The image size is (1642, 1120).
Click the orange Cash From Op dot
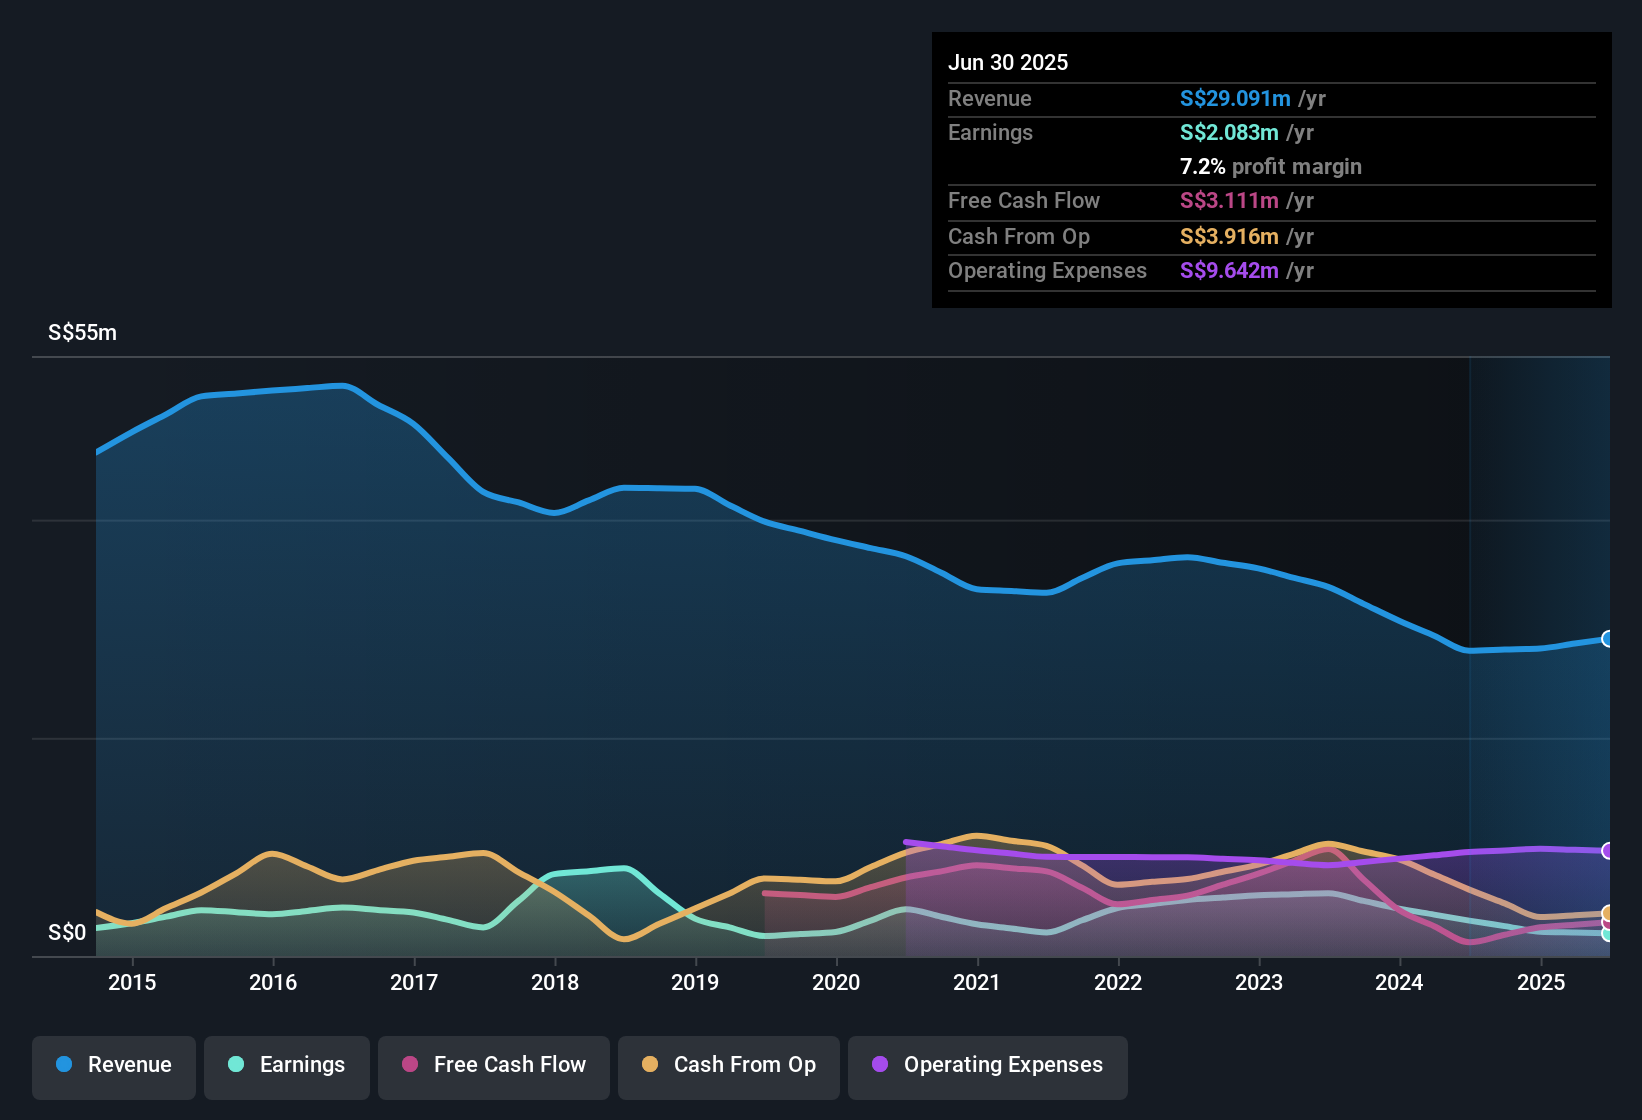click(x=650, y=1064)
